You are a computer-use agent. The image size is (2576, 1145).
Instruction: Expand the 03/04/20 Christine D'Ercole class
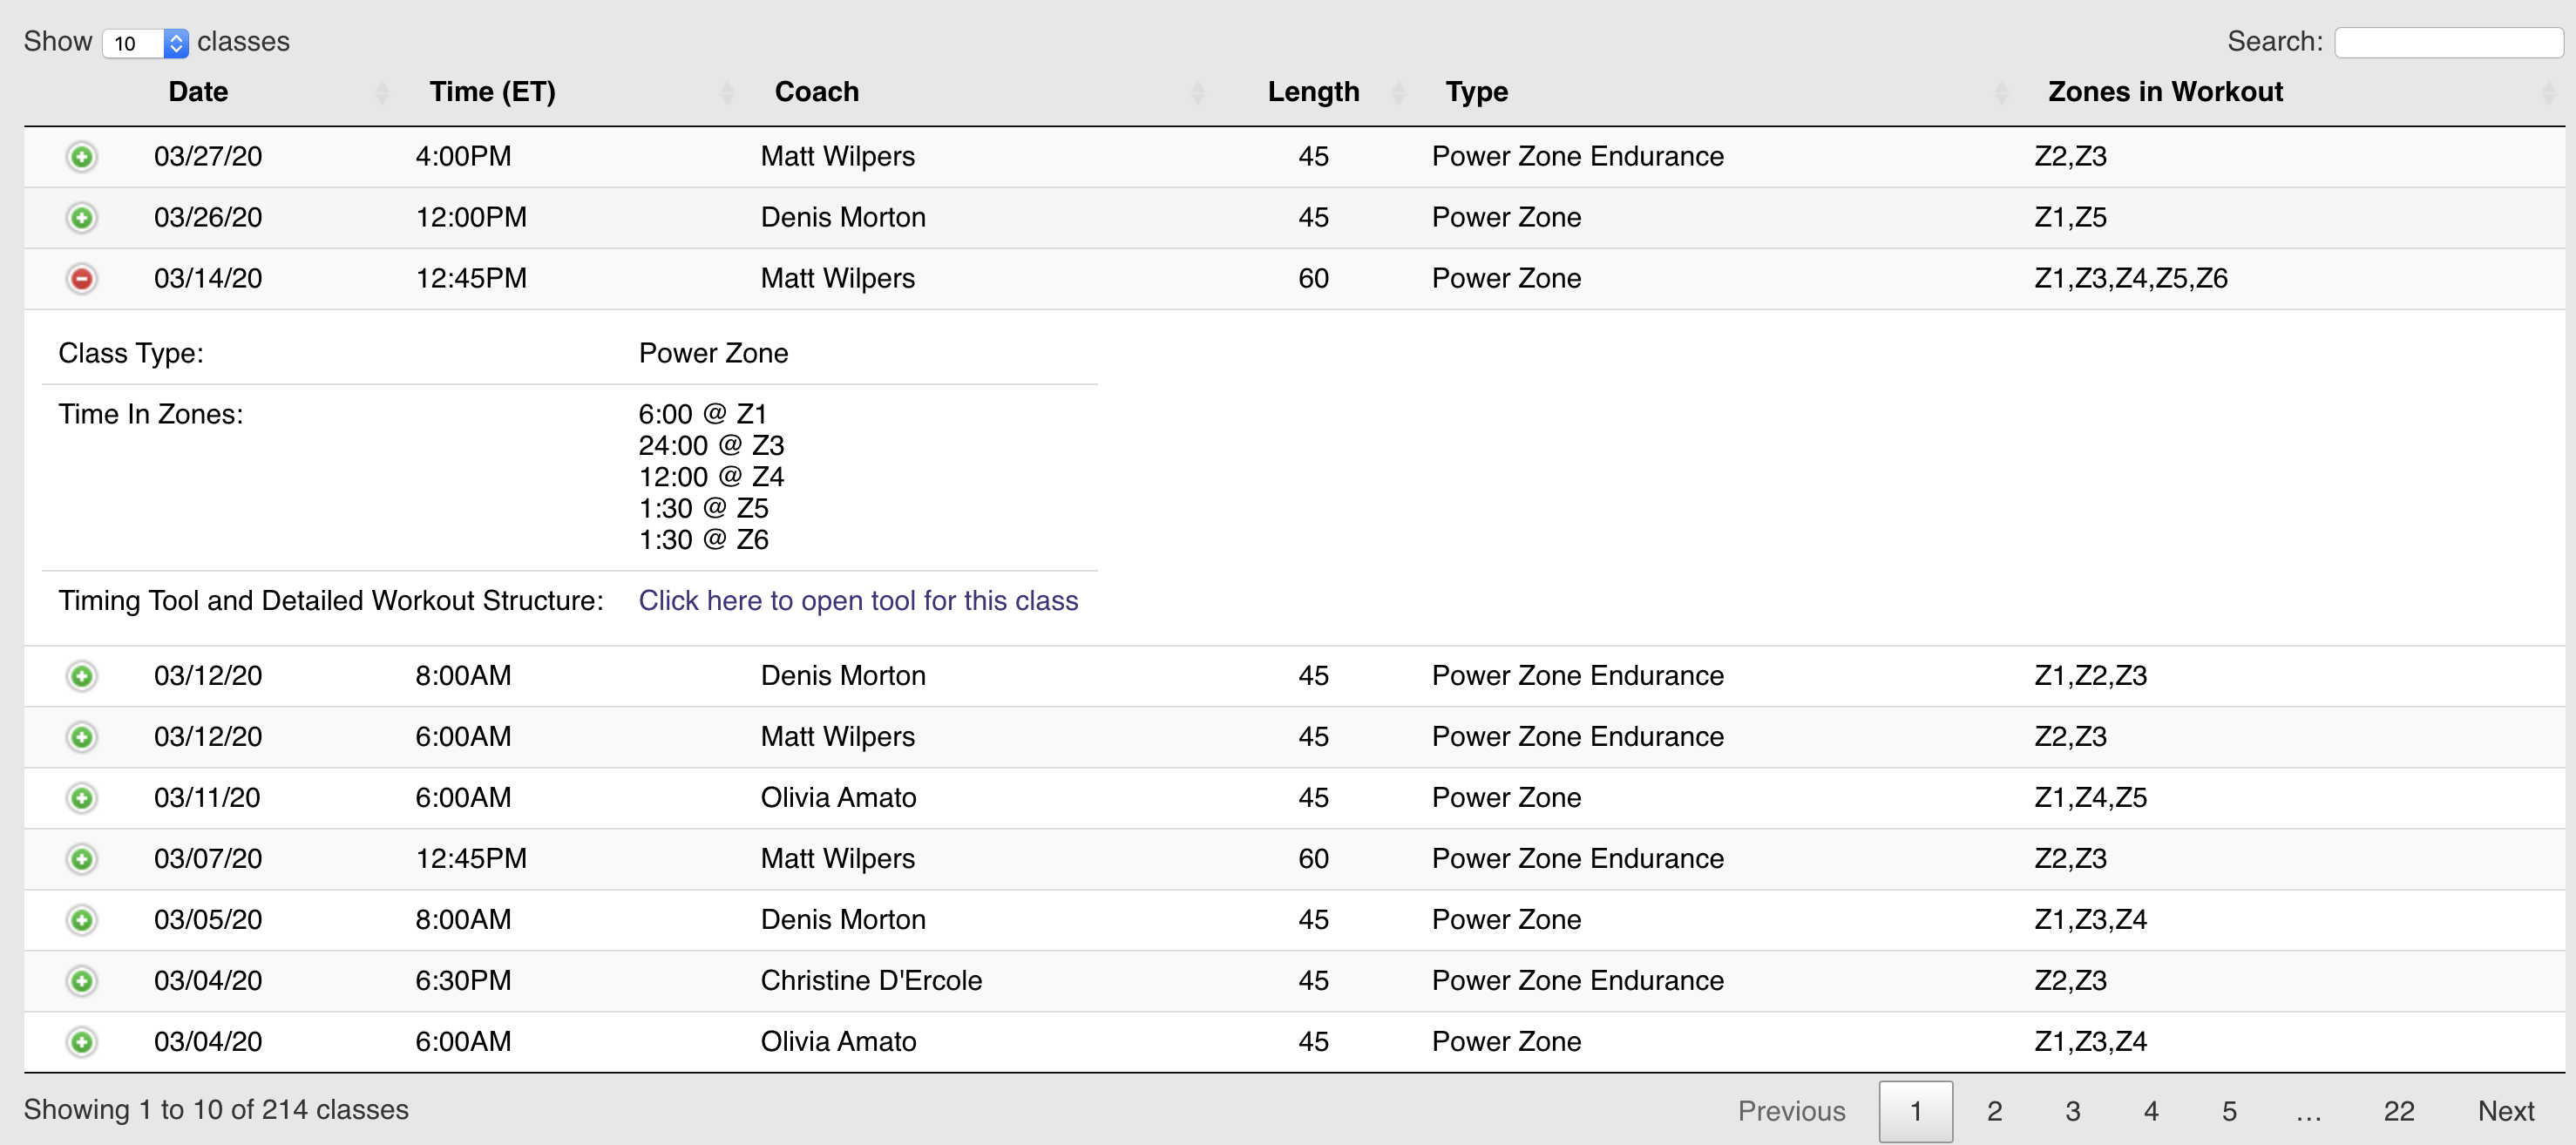click(83, 981)
